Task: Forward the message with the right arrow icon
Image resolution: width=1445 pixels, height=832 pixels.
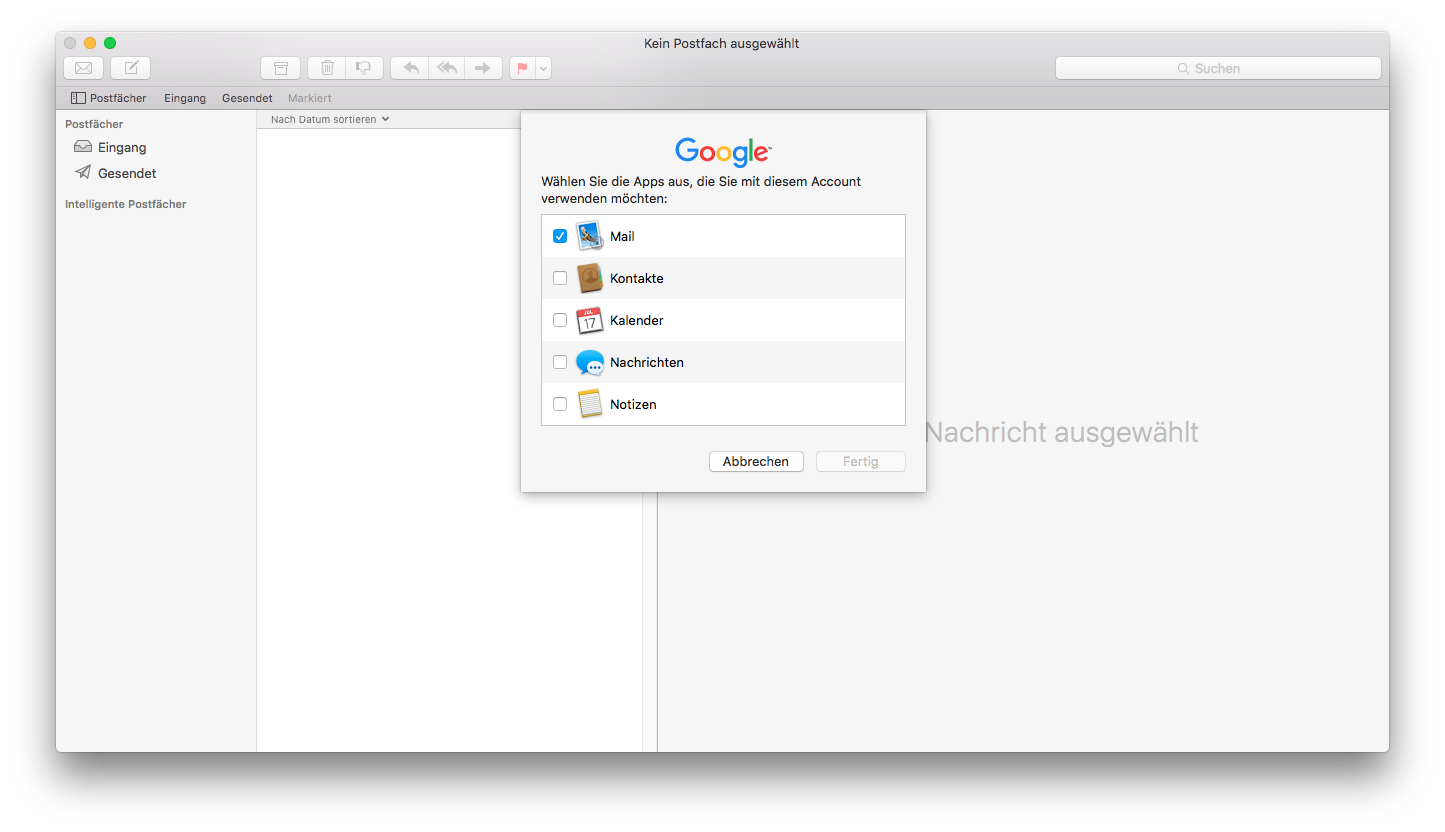Action: [483, 68]
